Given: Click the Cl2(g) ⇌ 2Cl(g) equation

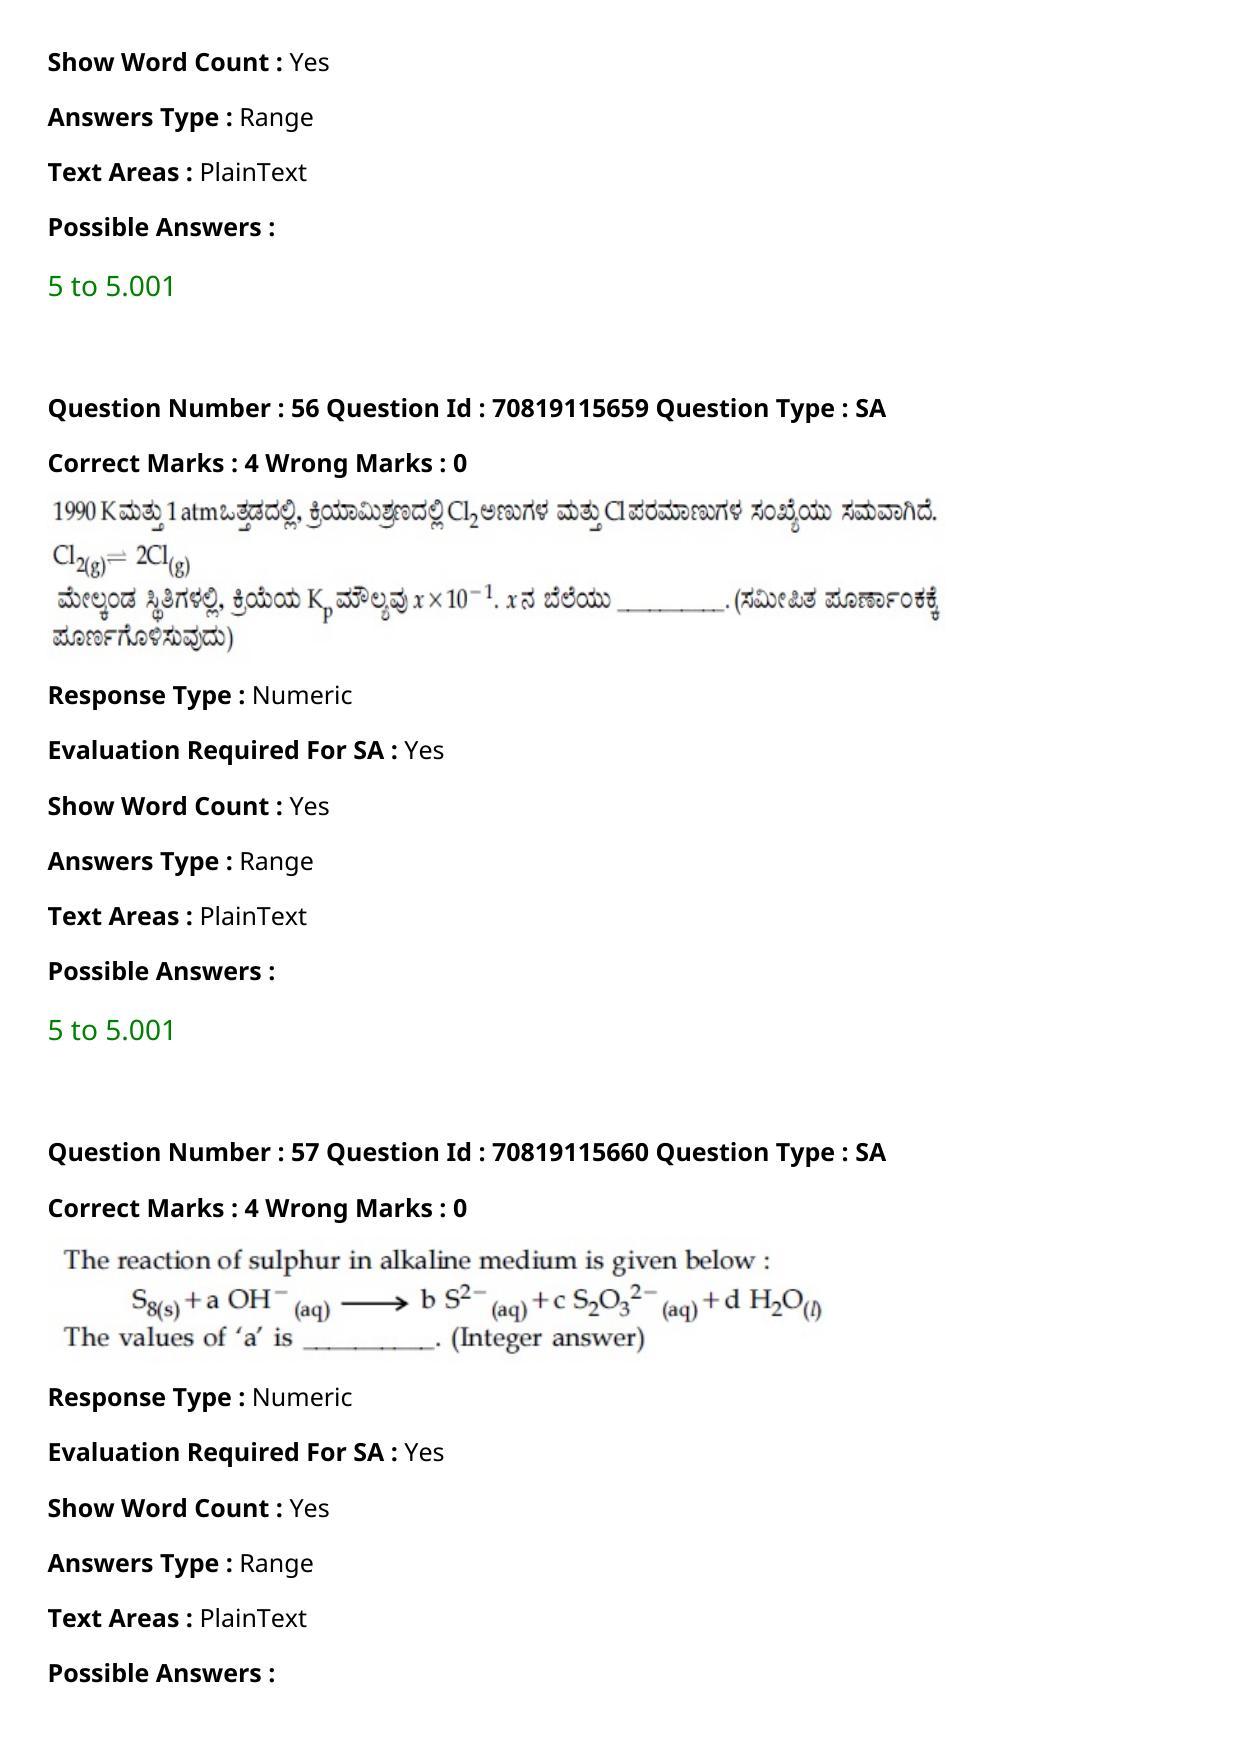Looking at the screenshot, I should click(x=121, y=560).
